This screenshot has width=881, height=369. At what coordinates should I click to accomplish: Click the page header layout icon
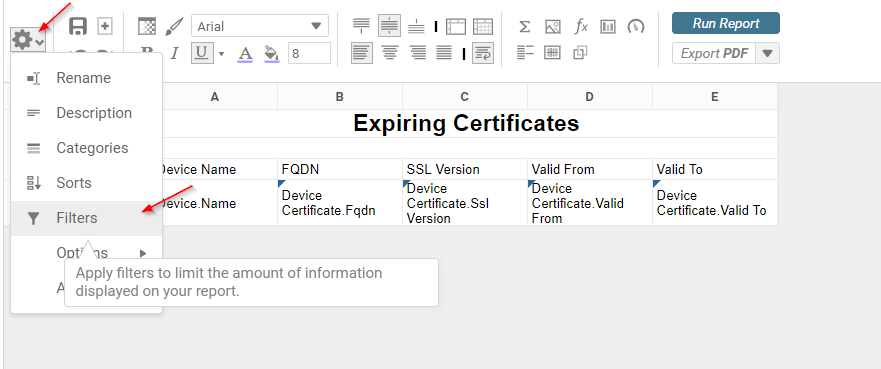pos(456,26)
